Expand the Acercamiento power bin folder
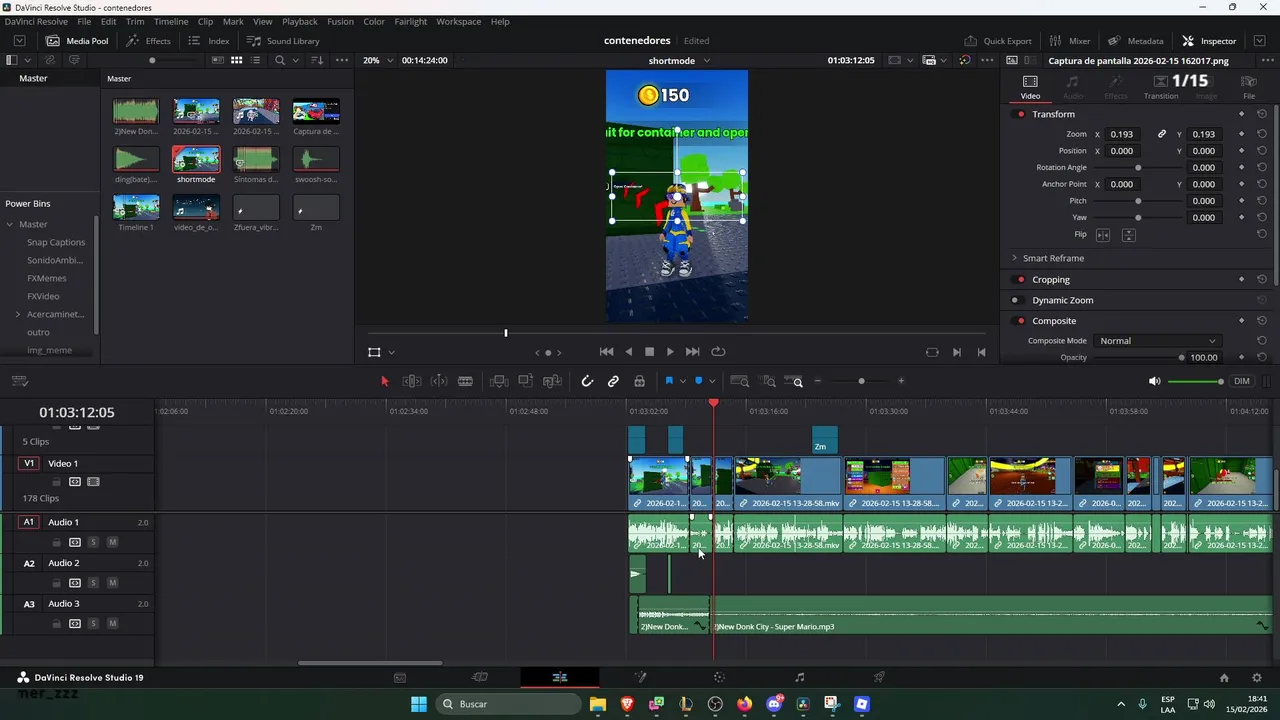The width and height of the screenshot is (1280, 720). [18, 314]
